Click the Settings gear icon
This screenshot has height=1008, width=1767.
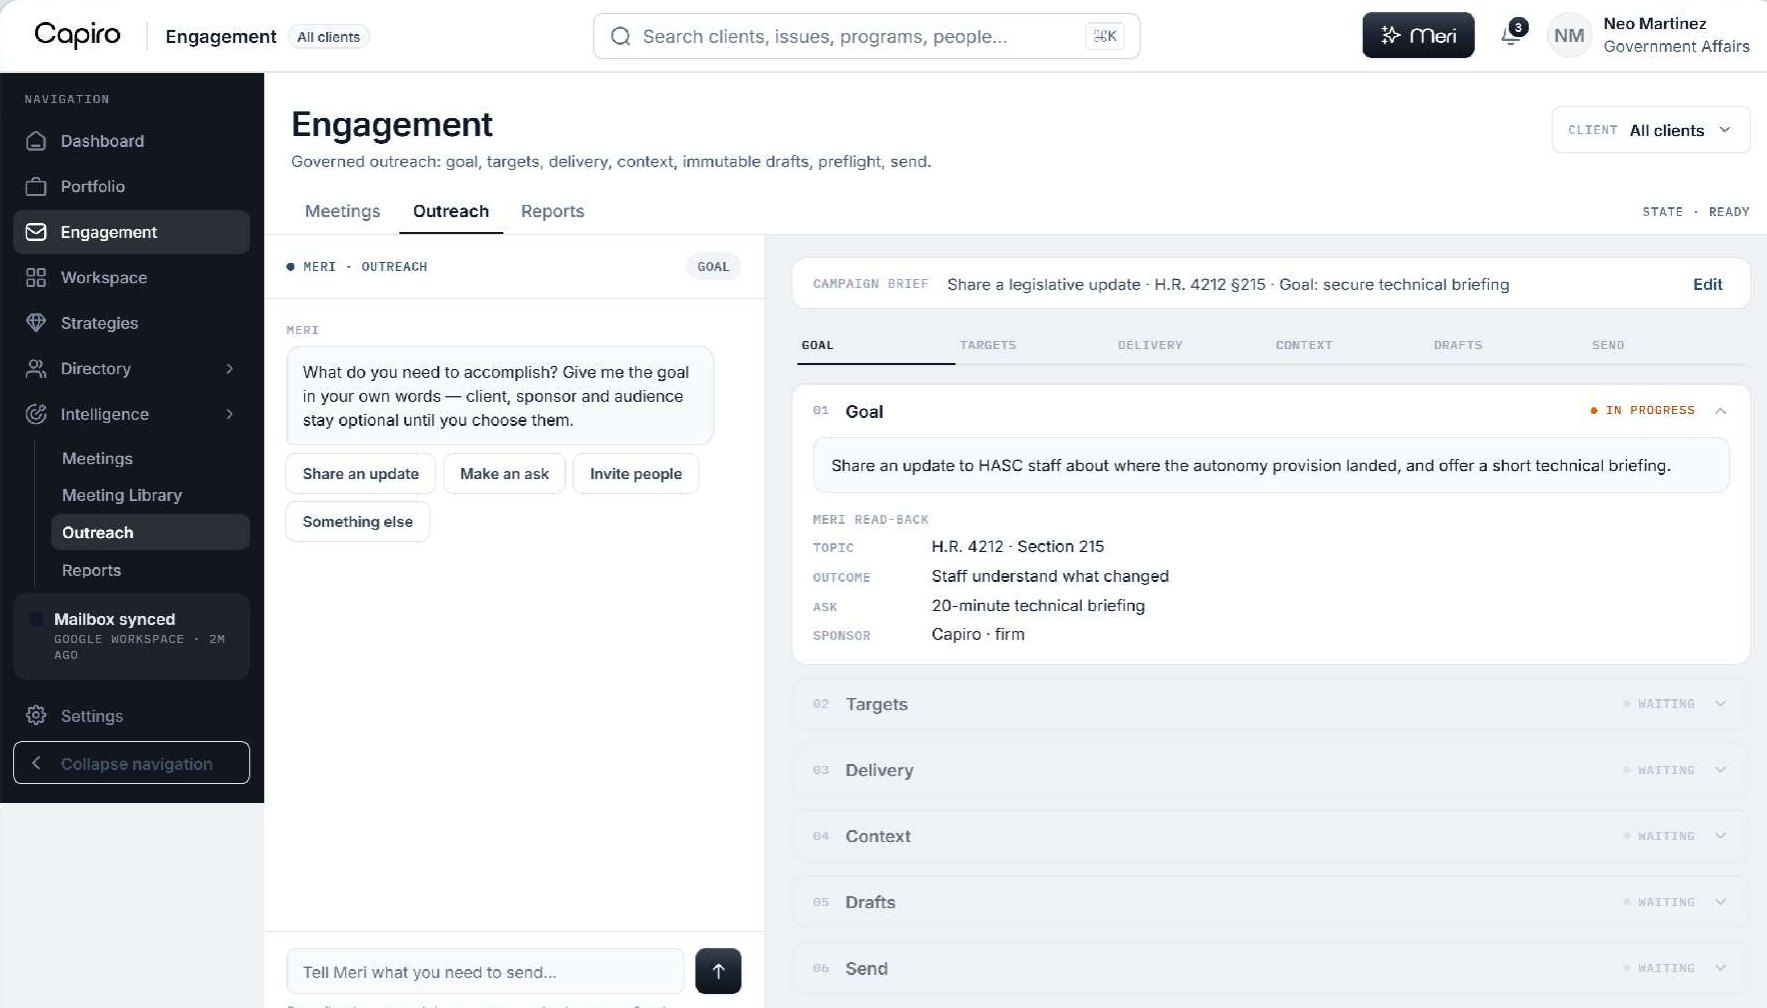[x=36, y=716]
